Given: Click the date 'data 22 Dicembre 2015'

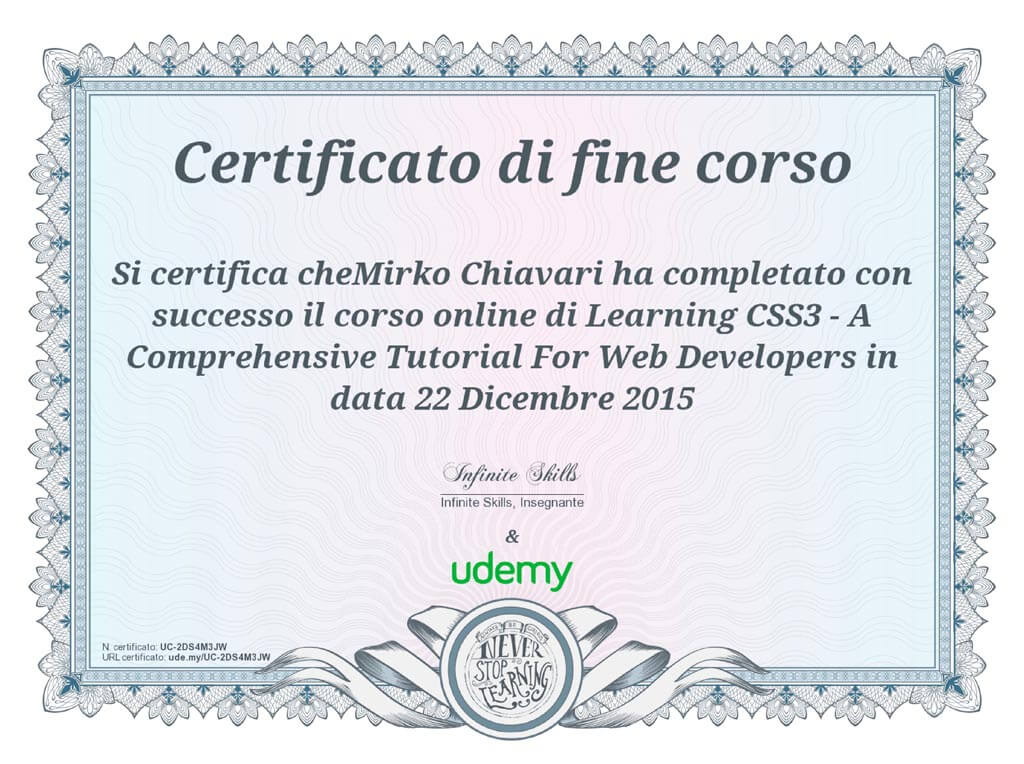Looking at the screenshot, I should tap(512, 399).
